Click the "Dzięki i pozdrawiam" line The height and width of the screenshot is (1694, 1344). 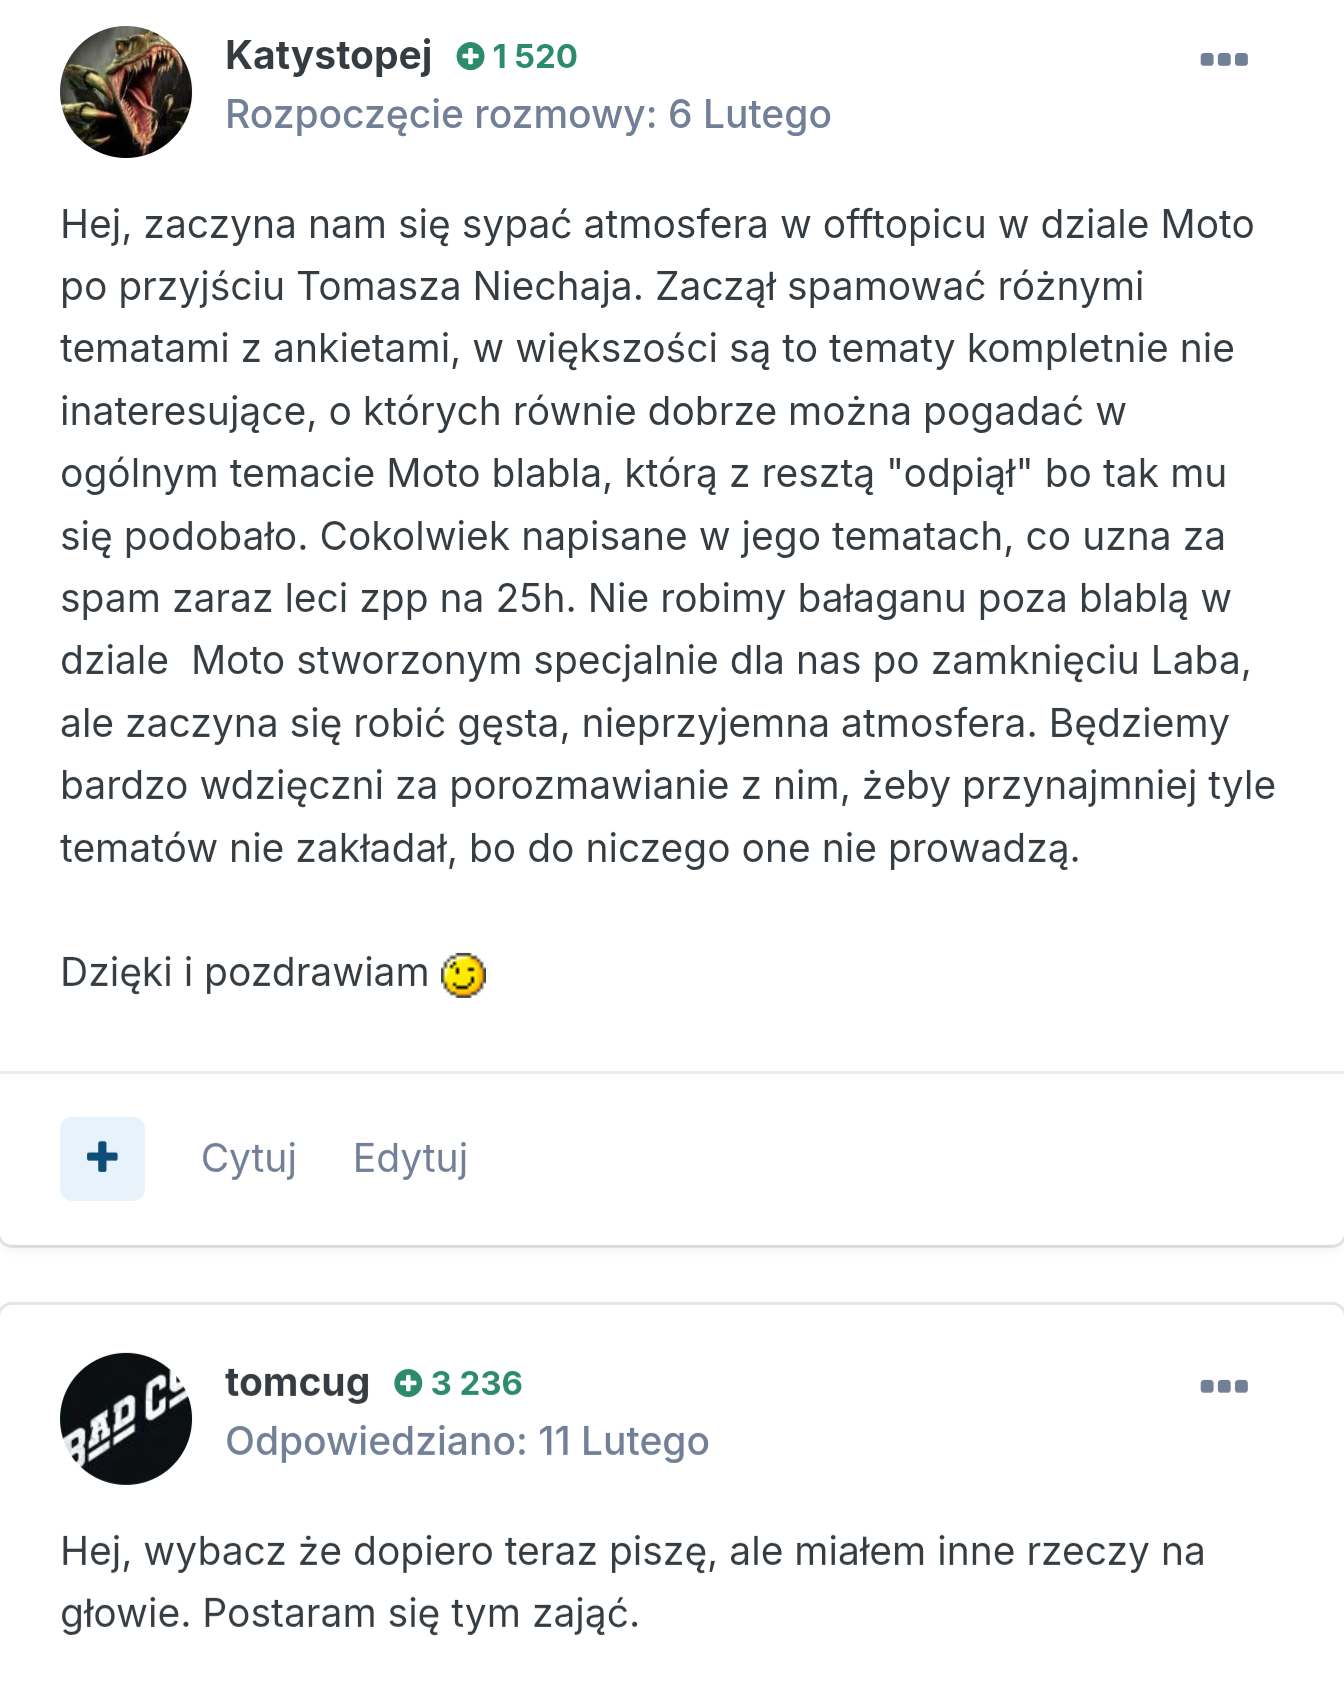click(244, 973)
